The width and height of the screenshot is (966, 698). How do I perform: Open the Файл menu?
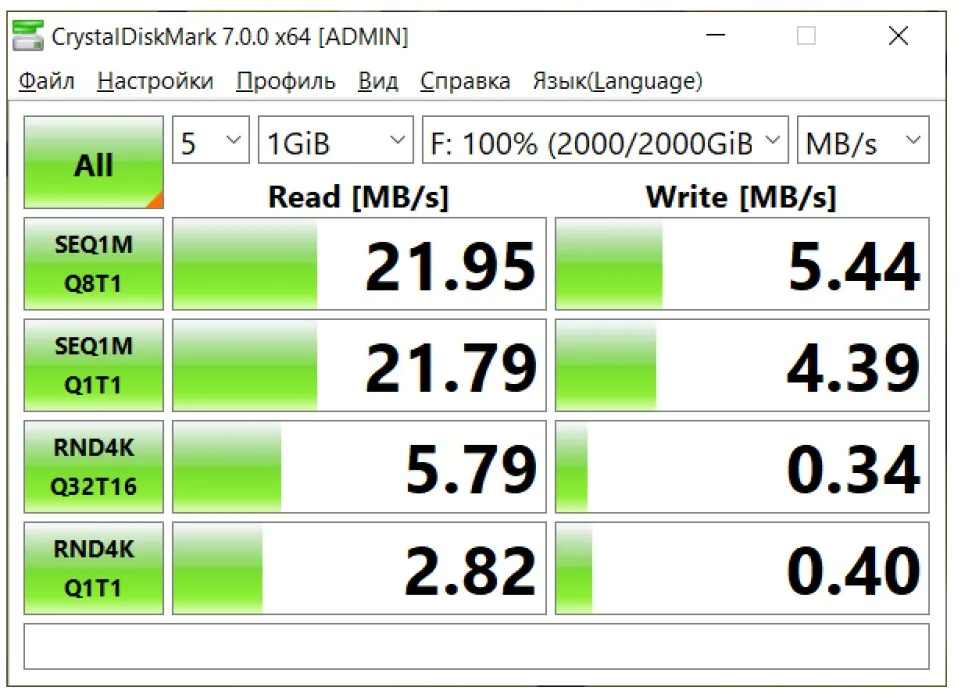(x=46, y=81)
